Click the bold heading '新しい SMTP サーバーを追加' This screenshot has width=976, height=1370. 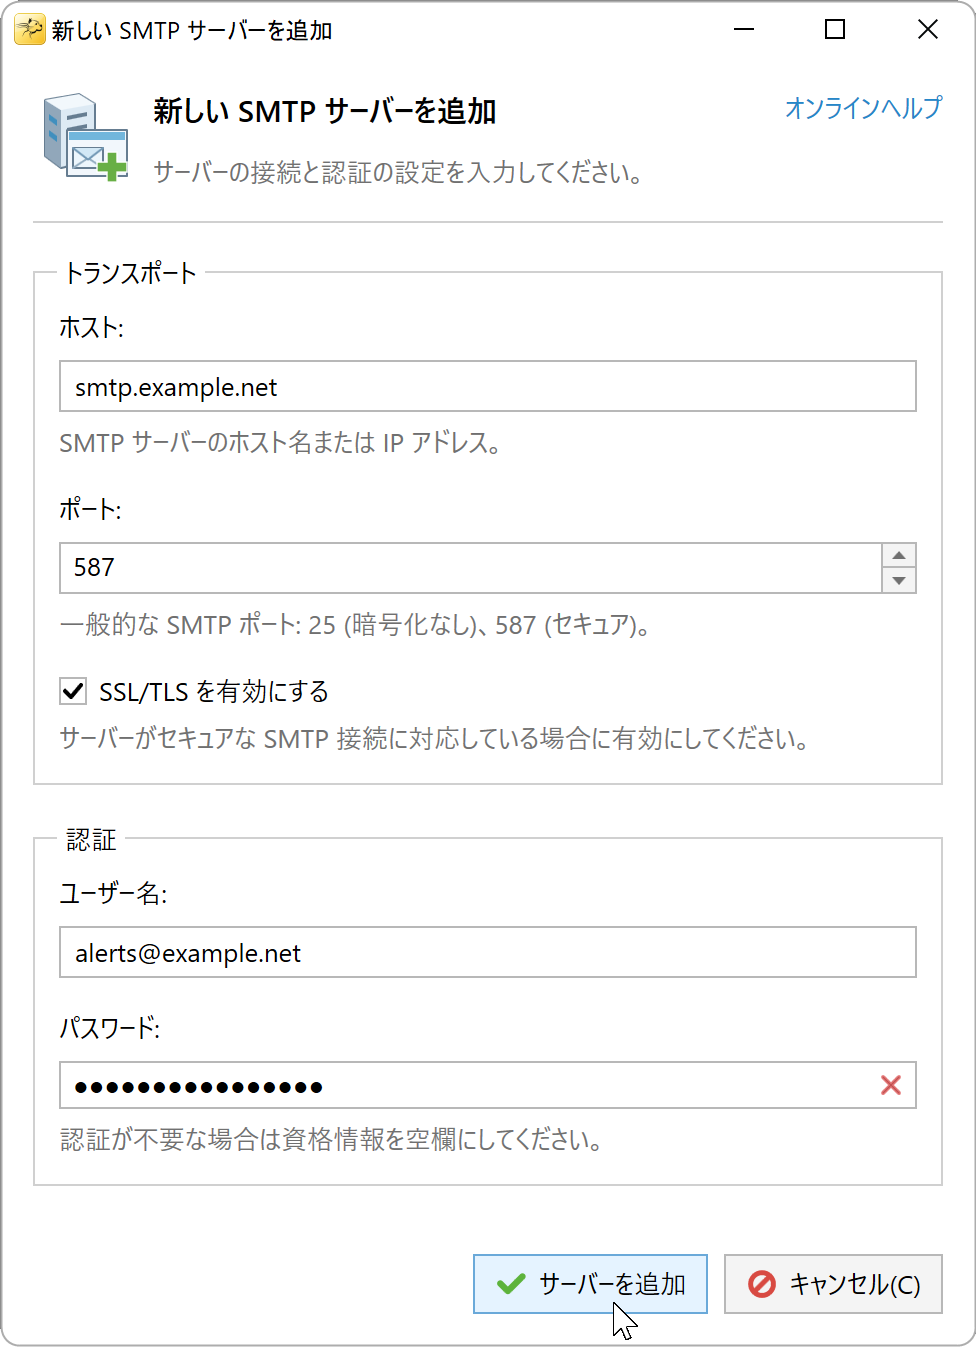(325, 111)
